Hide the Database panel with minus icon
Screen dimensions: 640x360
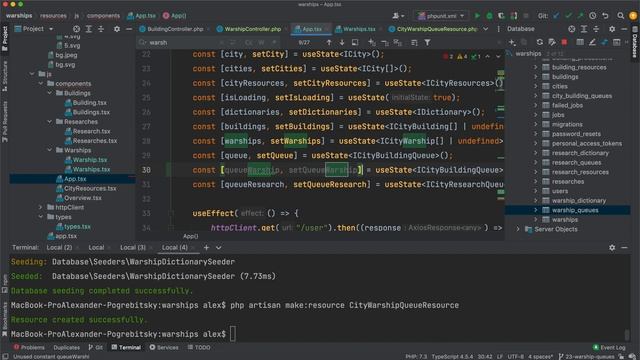tap(624, 29)
